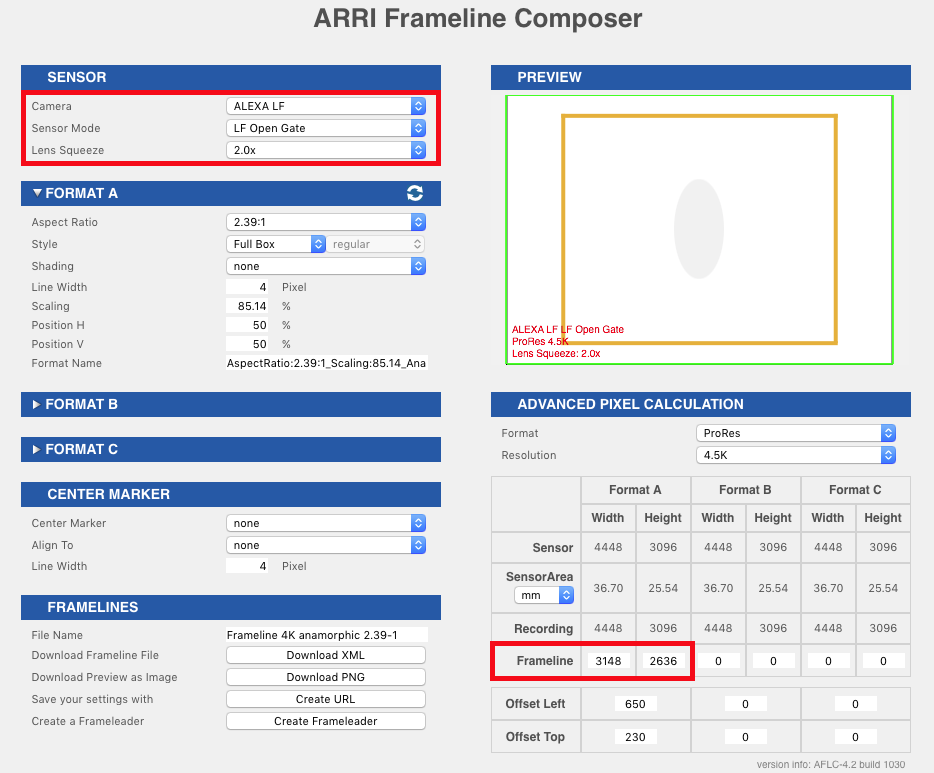Click the Format A Frameline height field 2636

tap(663, 661)
